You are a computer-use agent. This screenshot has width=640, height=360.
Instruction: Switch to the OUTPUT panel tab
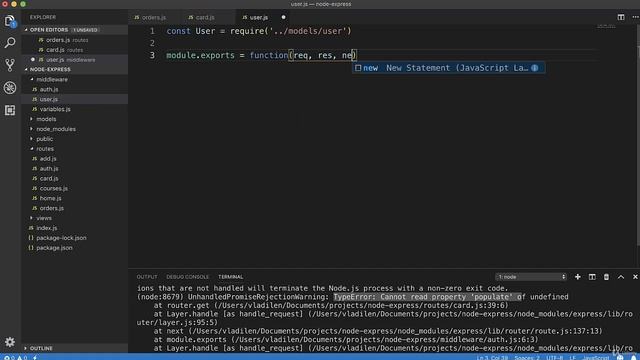pyautogui.click(x=147, y=277)
